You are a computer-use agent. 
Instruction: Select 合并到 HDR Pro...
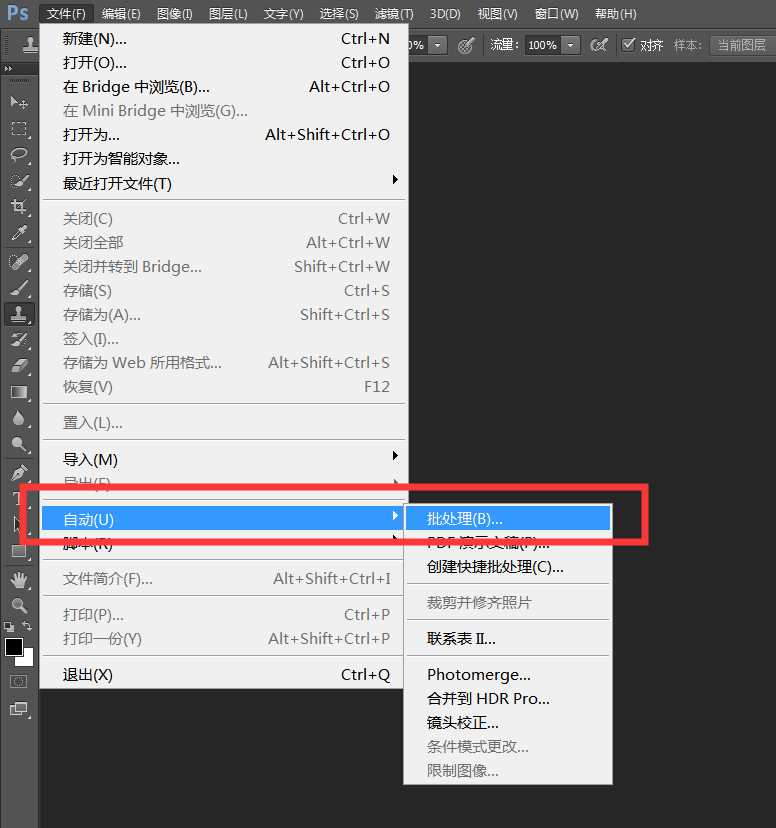tap(508, 699)
